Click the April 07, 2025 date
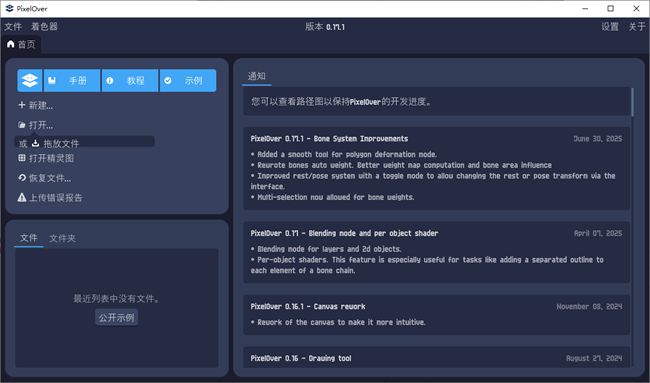This screenshot has width=650, height=383. [x=598, y=233]
